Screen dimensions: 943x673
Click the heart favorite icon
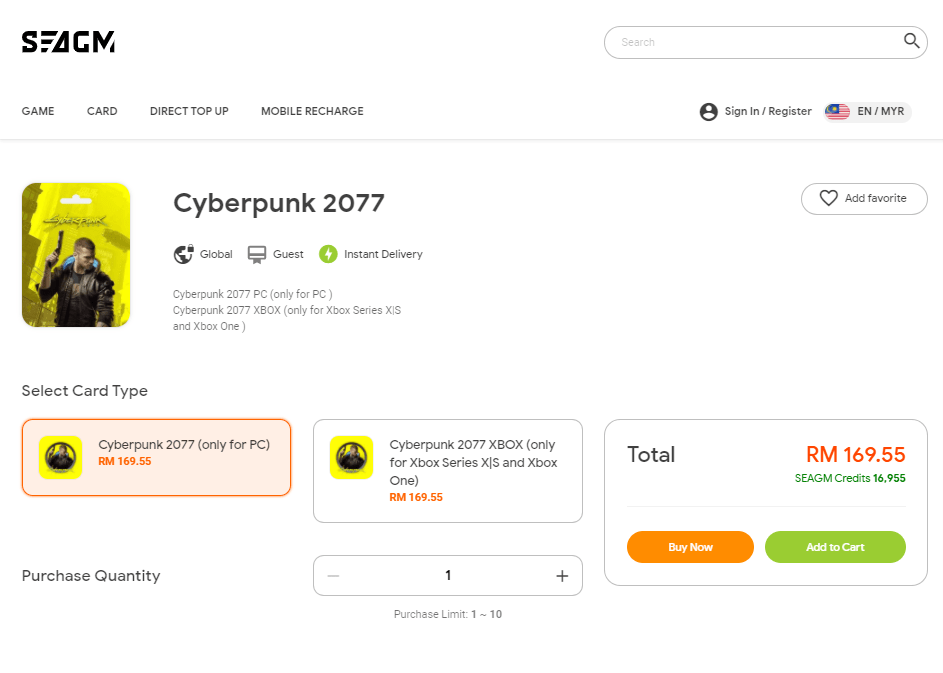tap(828, 198)
